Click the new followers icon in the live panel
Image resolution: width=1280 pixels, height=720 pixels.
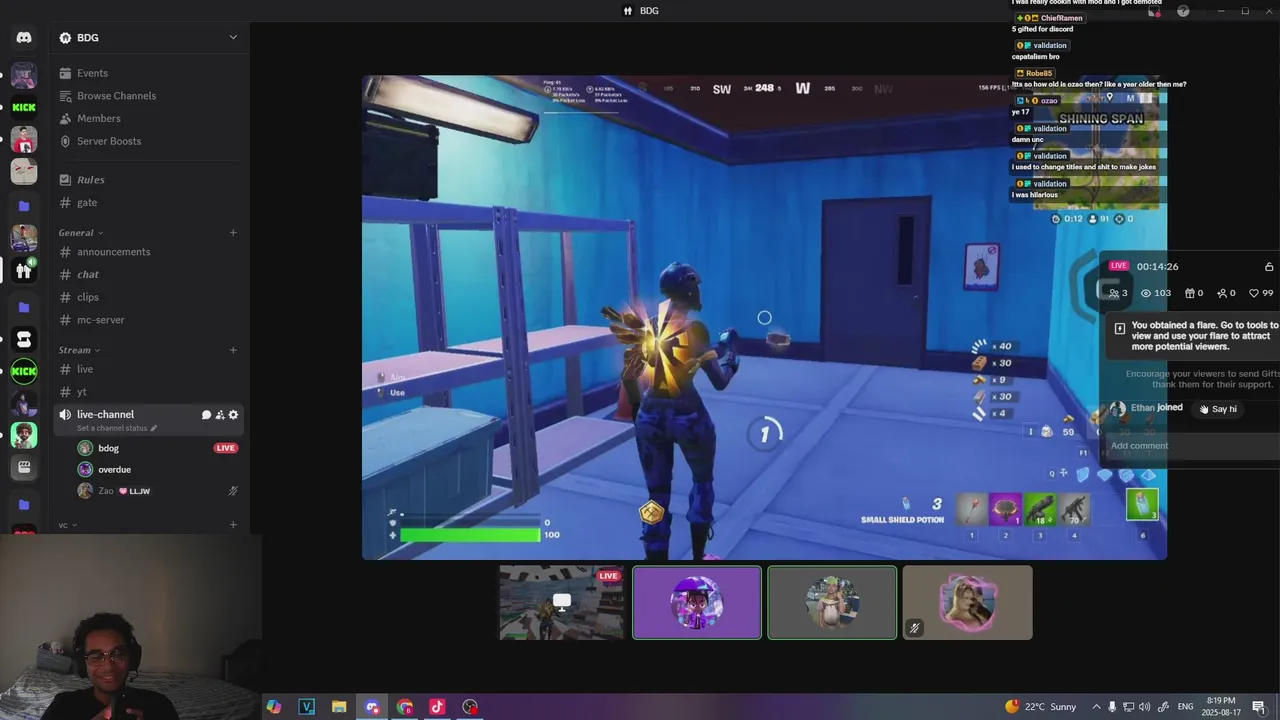click(x=1221, y=293)
